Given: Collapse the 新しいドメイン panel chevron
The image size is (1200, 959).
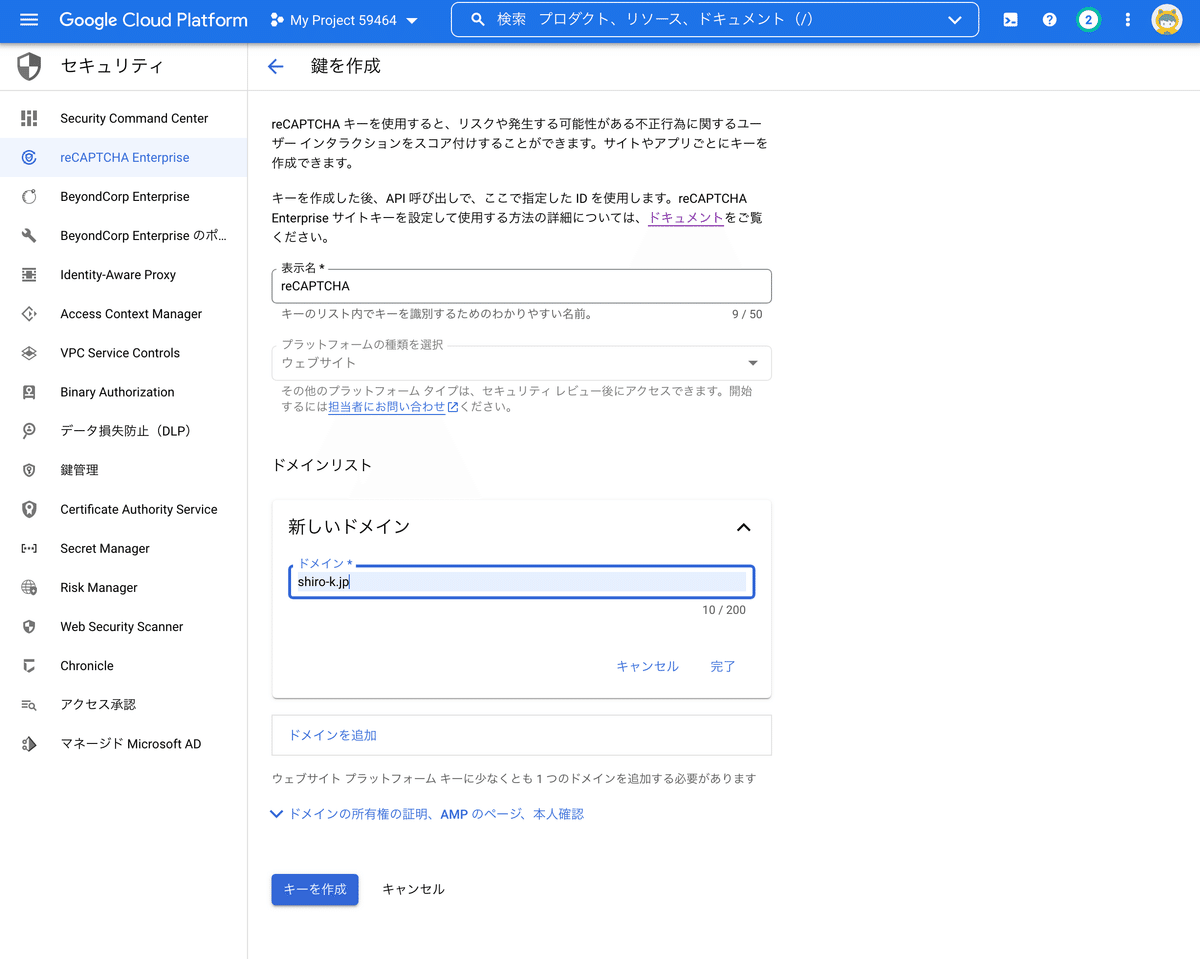Looking at the screenshot, I should point(743,527).
